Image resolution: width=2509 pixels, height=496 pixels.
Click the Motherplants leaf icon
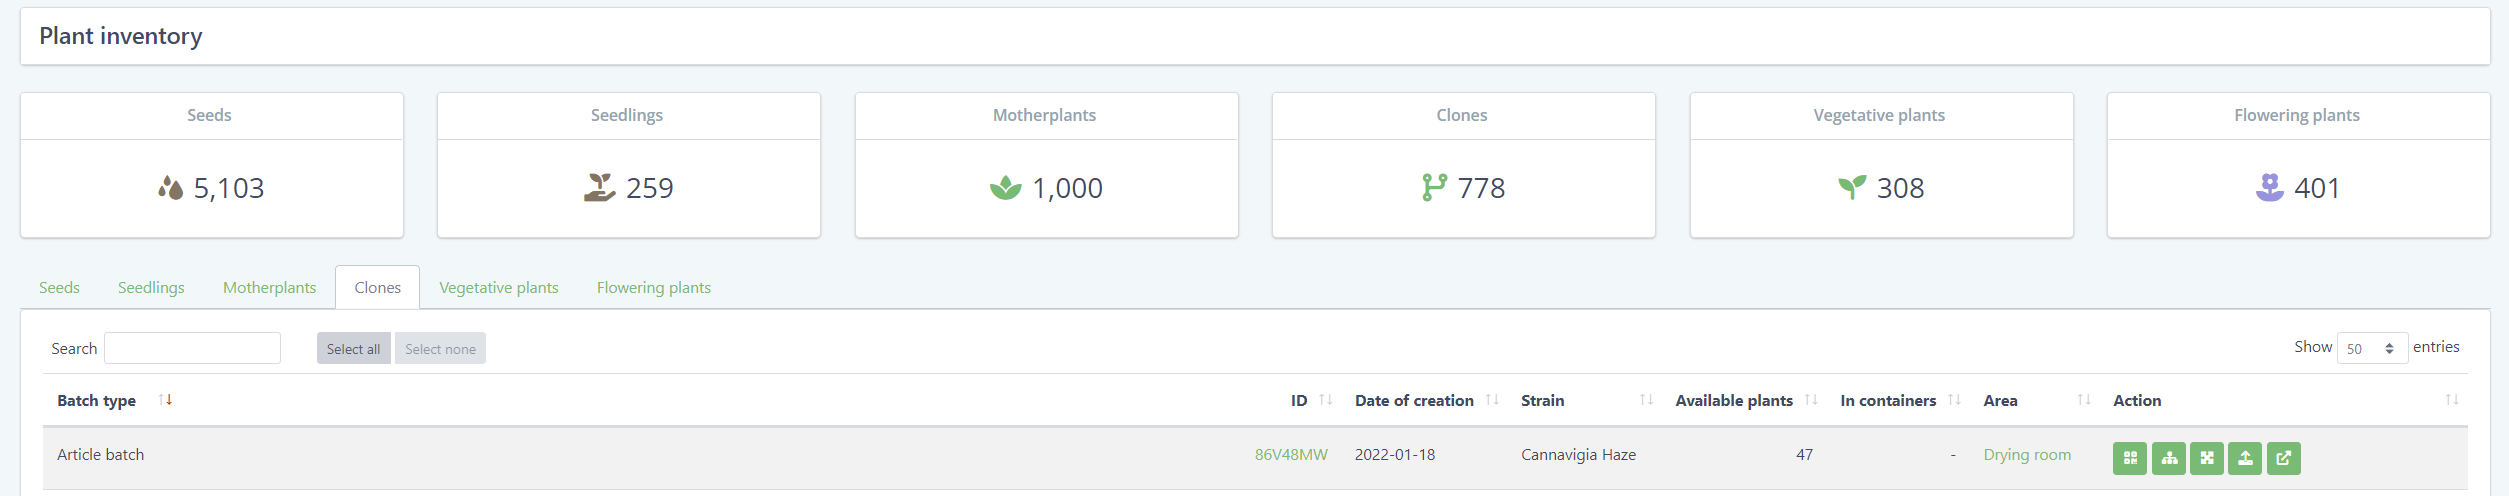(x=1005, y=188)
